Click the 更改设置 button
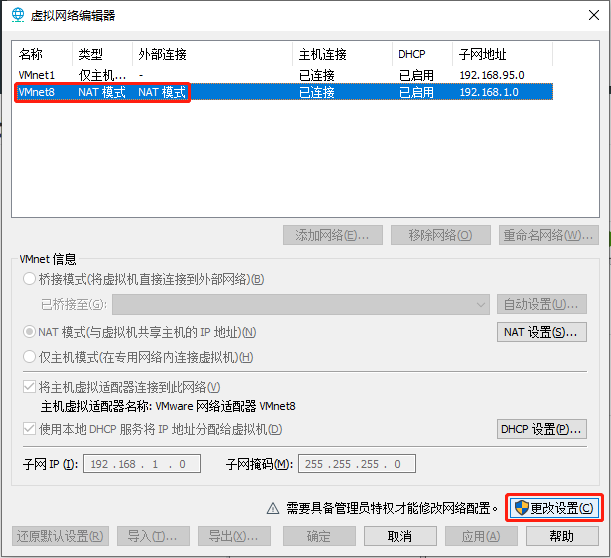Screen dimensions: 611x558 click(554, 508)
